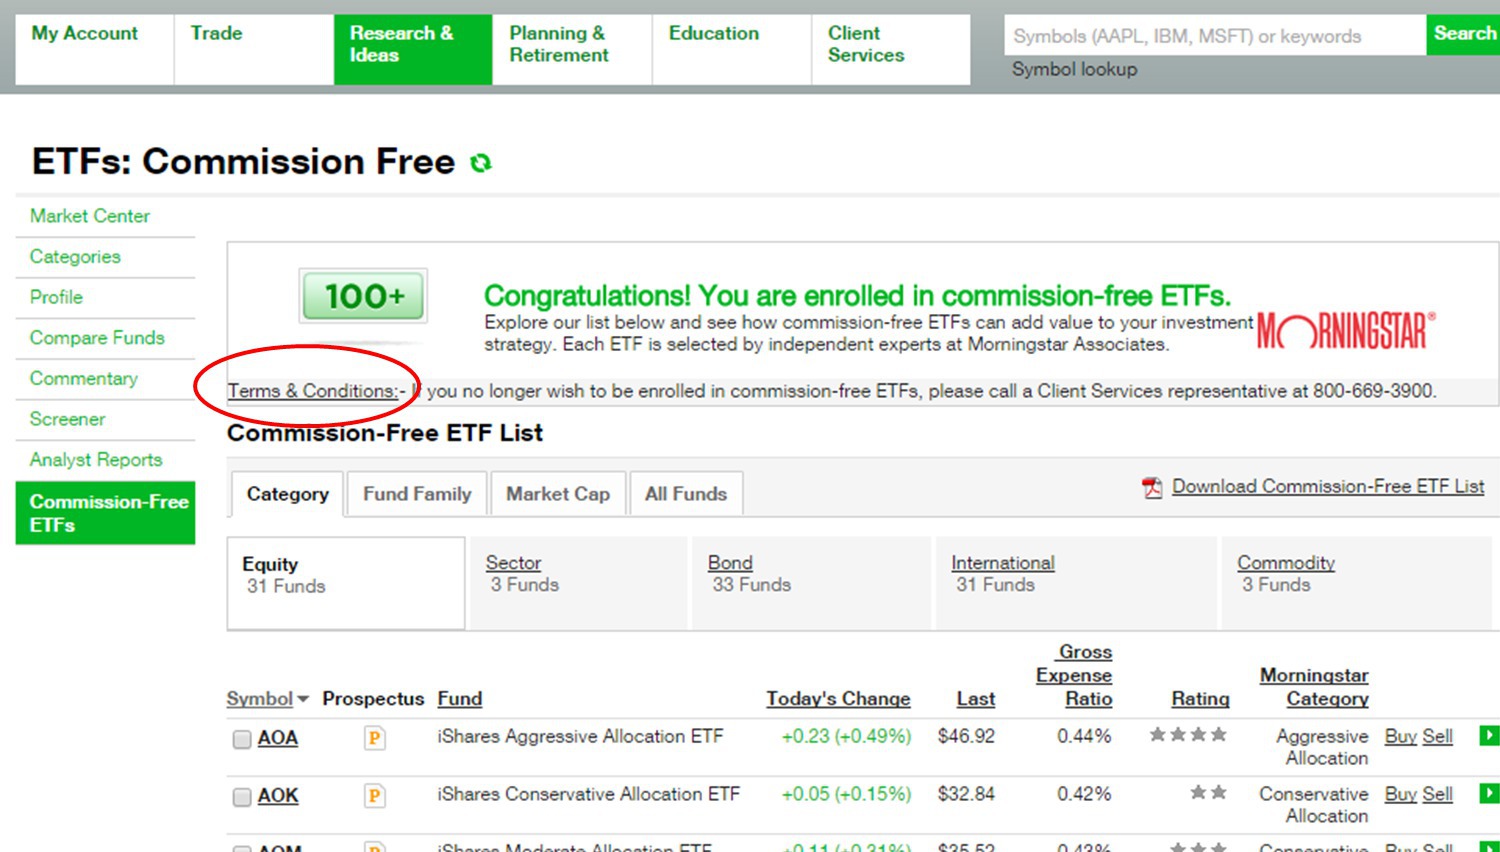Screen dimensions: 1500x852
Task: Open Compare Funds in the sidebar
Action: click(97, 338)
